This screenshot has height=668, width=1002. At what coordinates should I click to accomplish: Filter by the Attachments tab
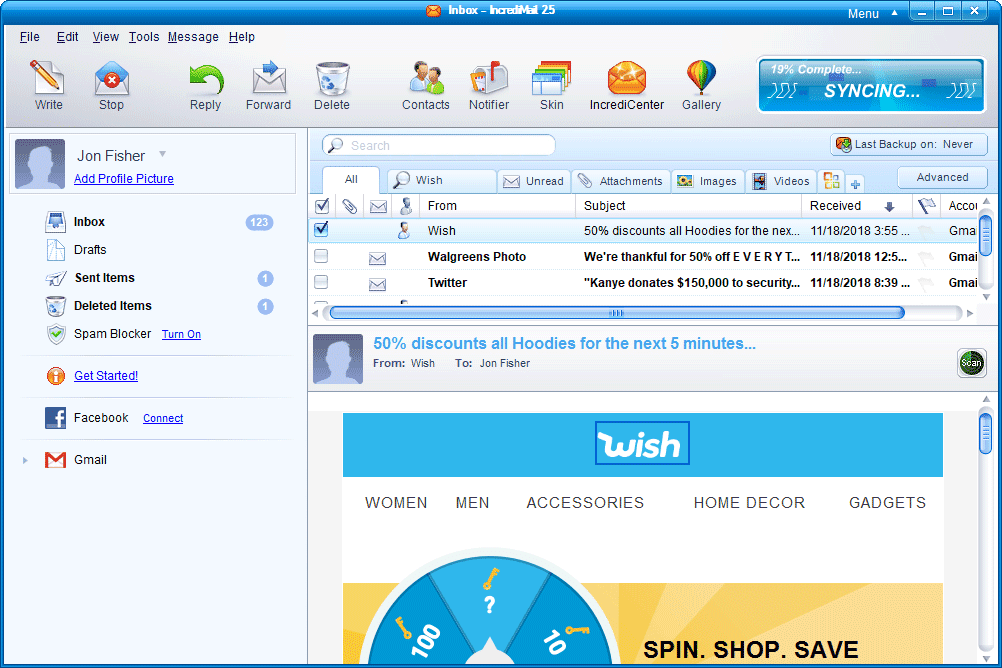click(620, 182)
